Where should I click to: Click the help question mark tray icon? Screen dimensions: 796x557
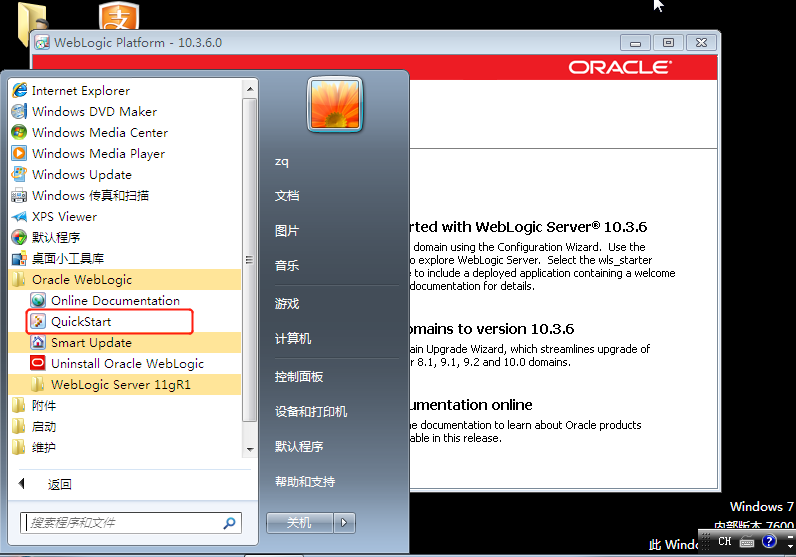pyautogui.click(x=769, y=541)
